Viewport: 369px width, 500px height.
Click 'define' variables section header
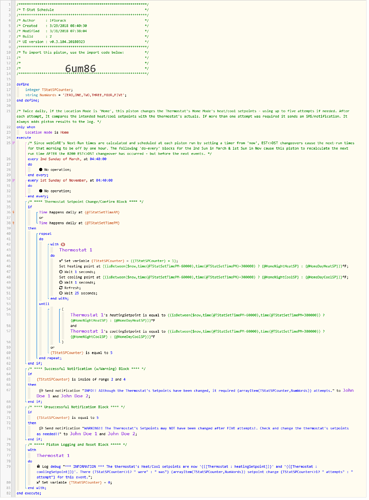[23, 84]
